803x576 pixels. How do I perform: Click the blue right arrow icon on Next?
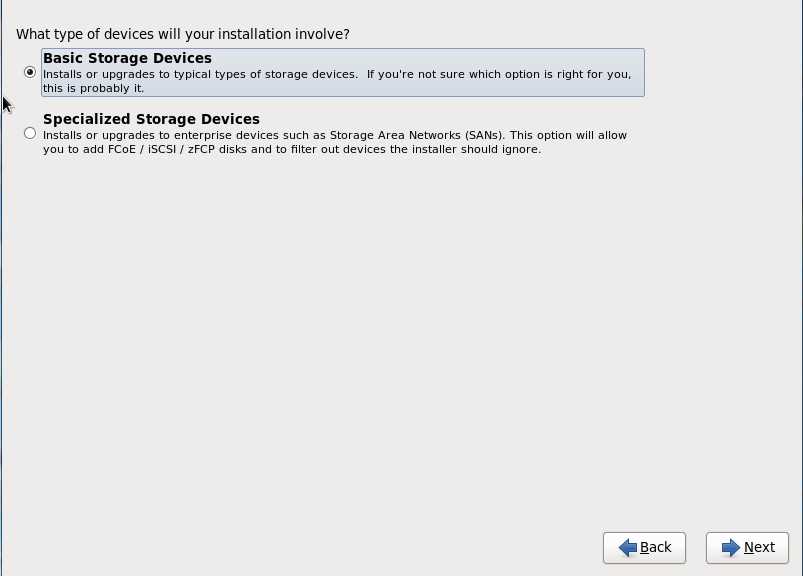click(x=731, y=547)
